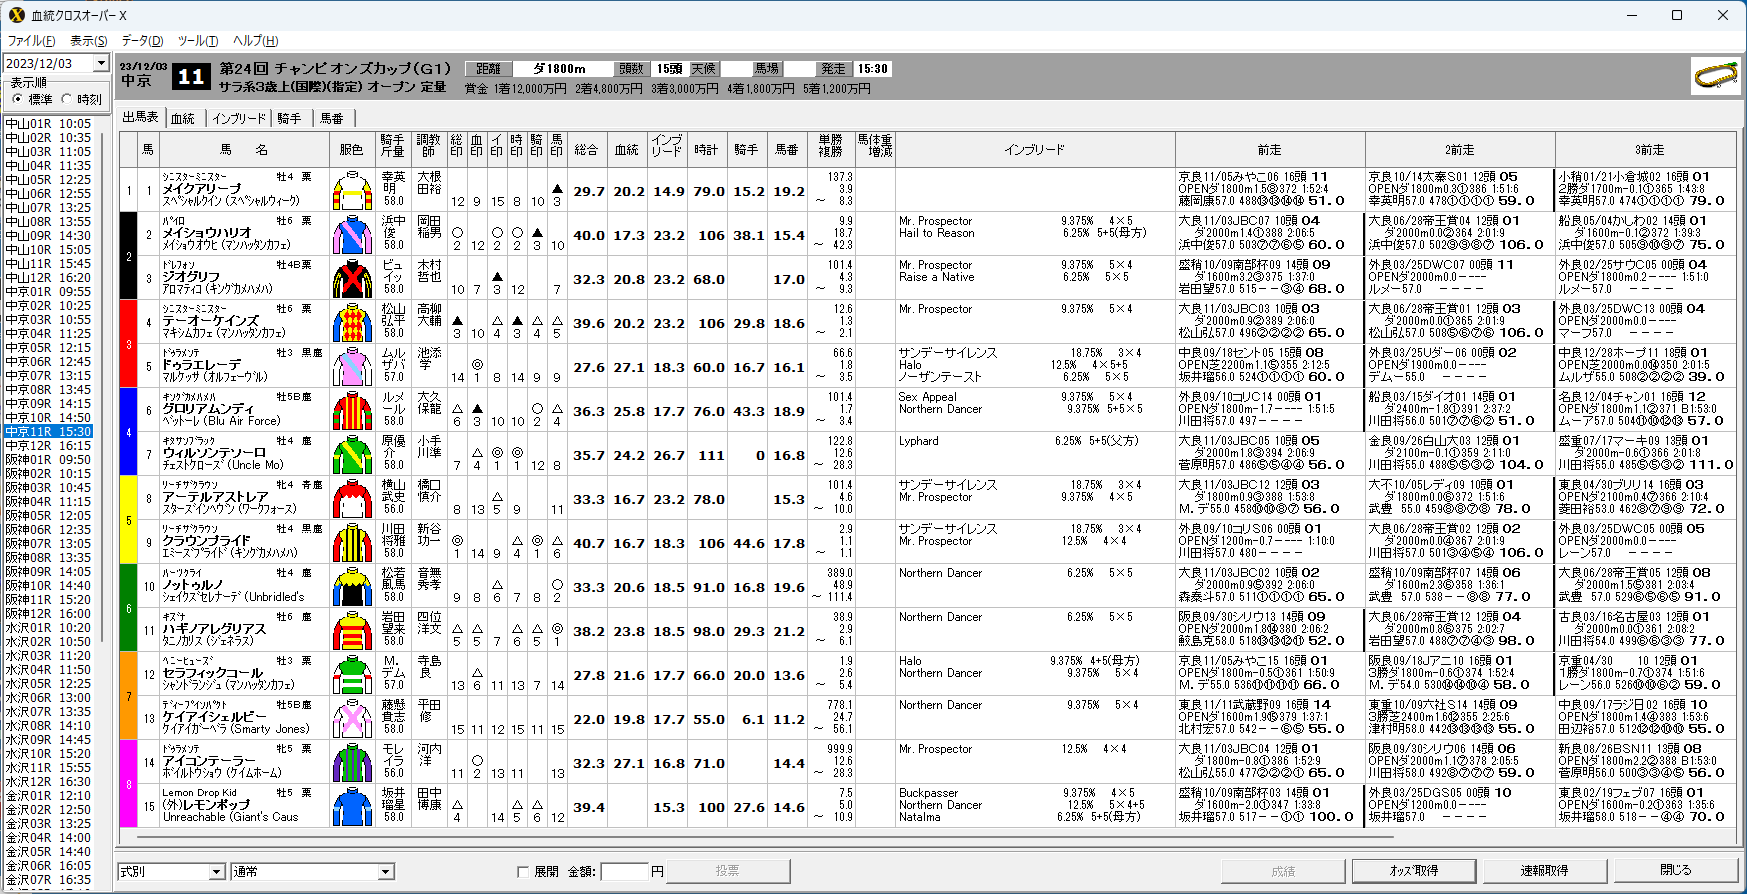This screenshot has height=894, width=1747.
Task: Open the 通常 dropdown
Action: coord(385,872)
